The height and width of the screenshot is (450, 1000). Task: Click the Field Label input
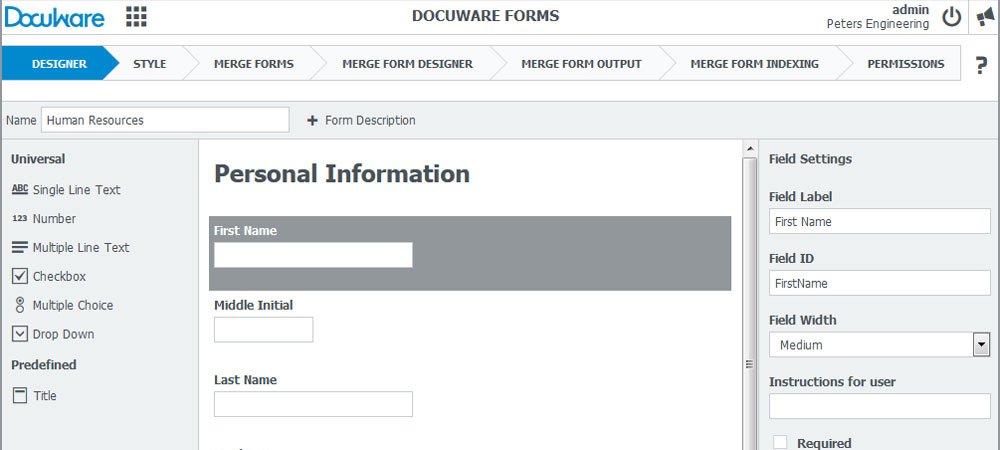879,221
